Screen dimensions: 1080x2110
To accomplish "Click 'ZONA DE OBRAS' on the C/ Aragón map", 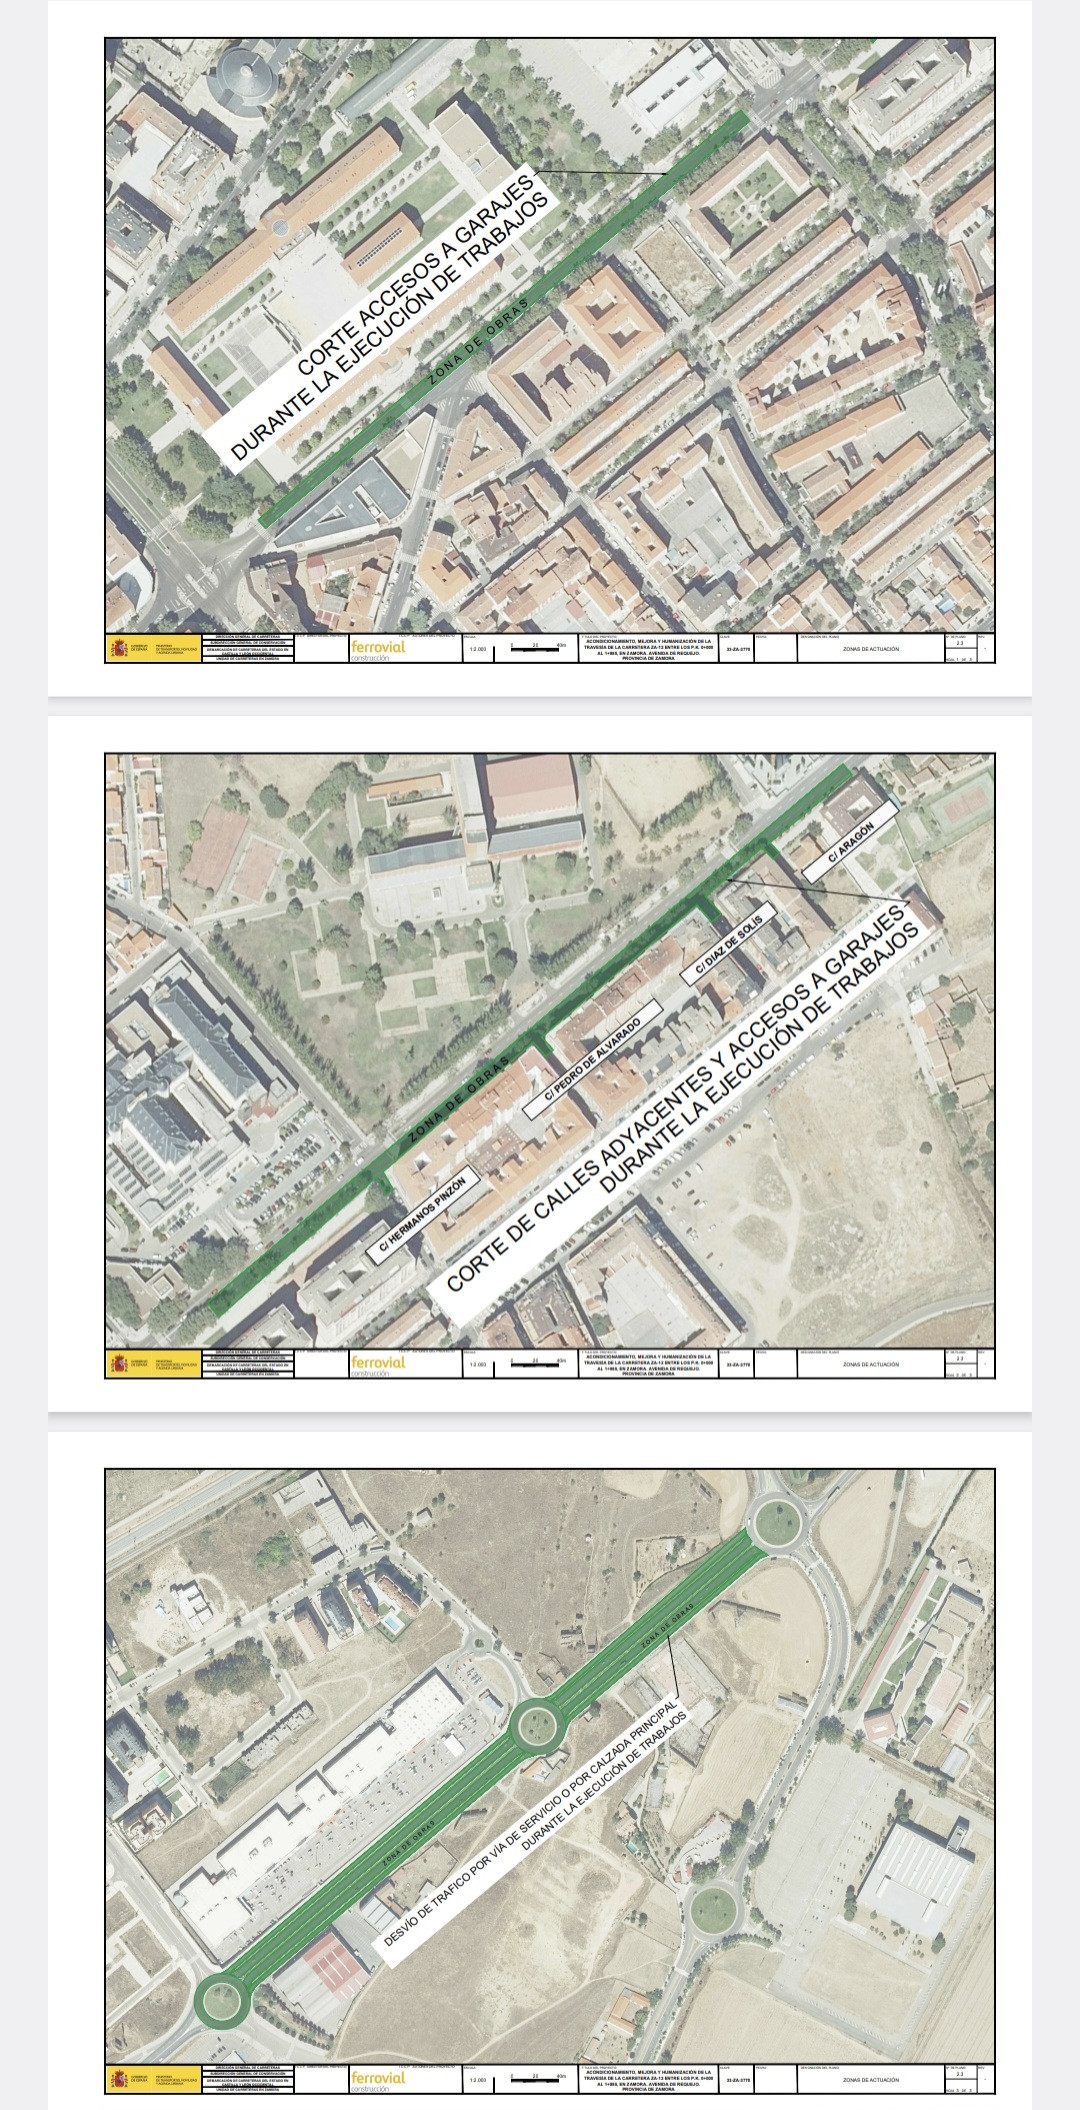I will [459, 1099].
